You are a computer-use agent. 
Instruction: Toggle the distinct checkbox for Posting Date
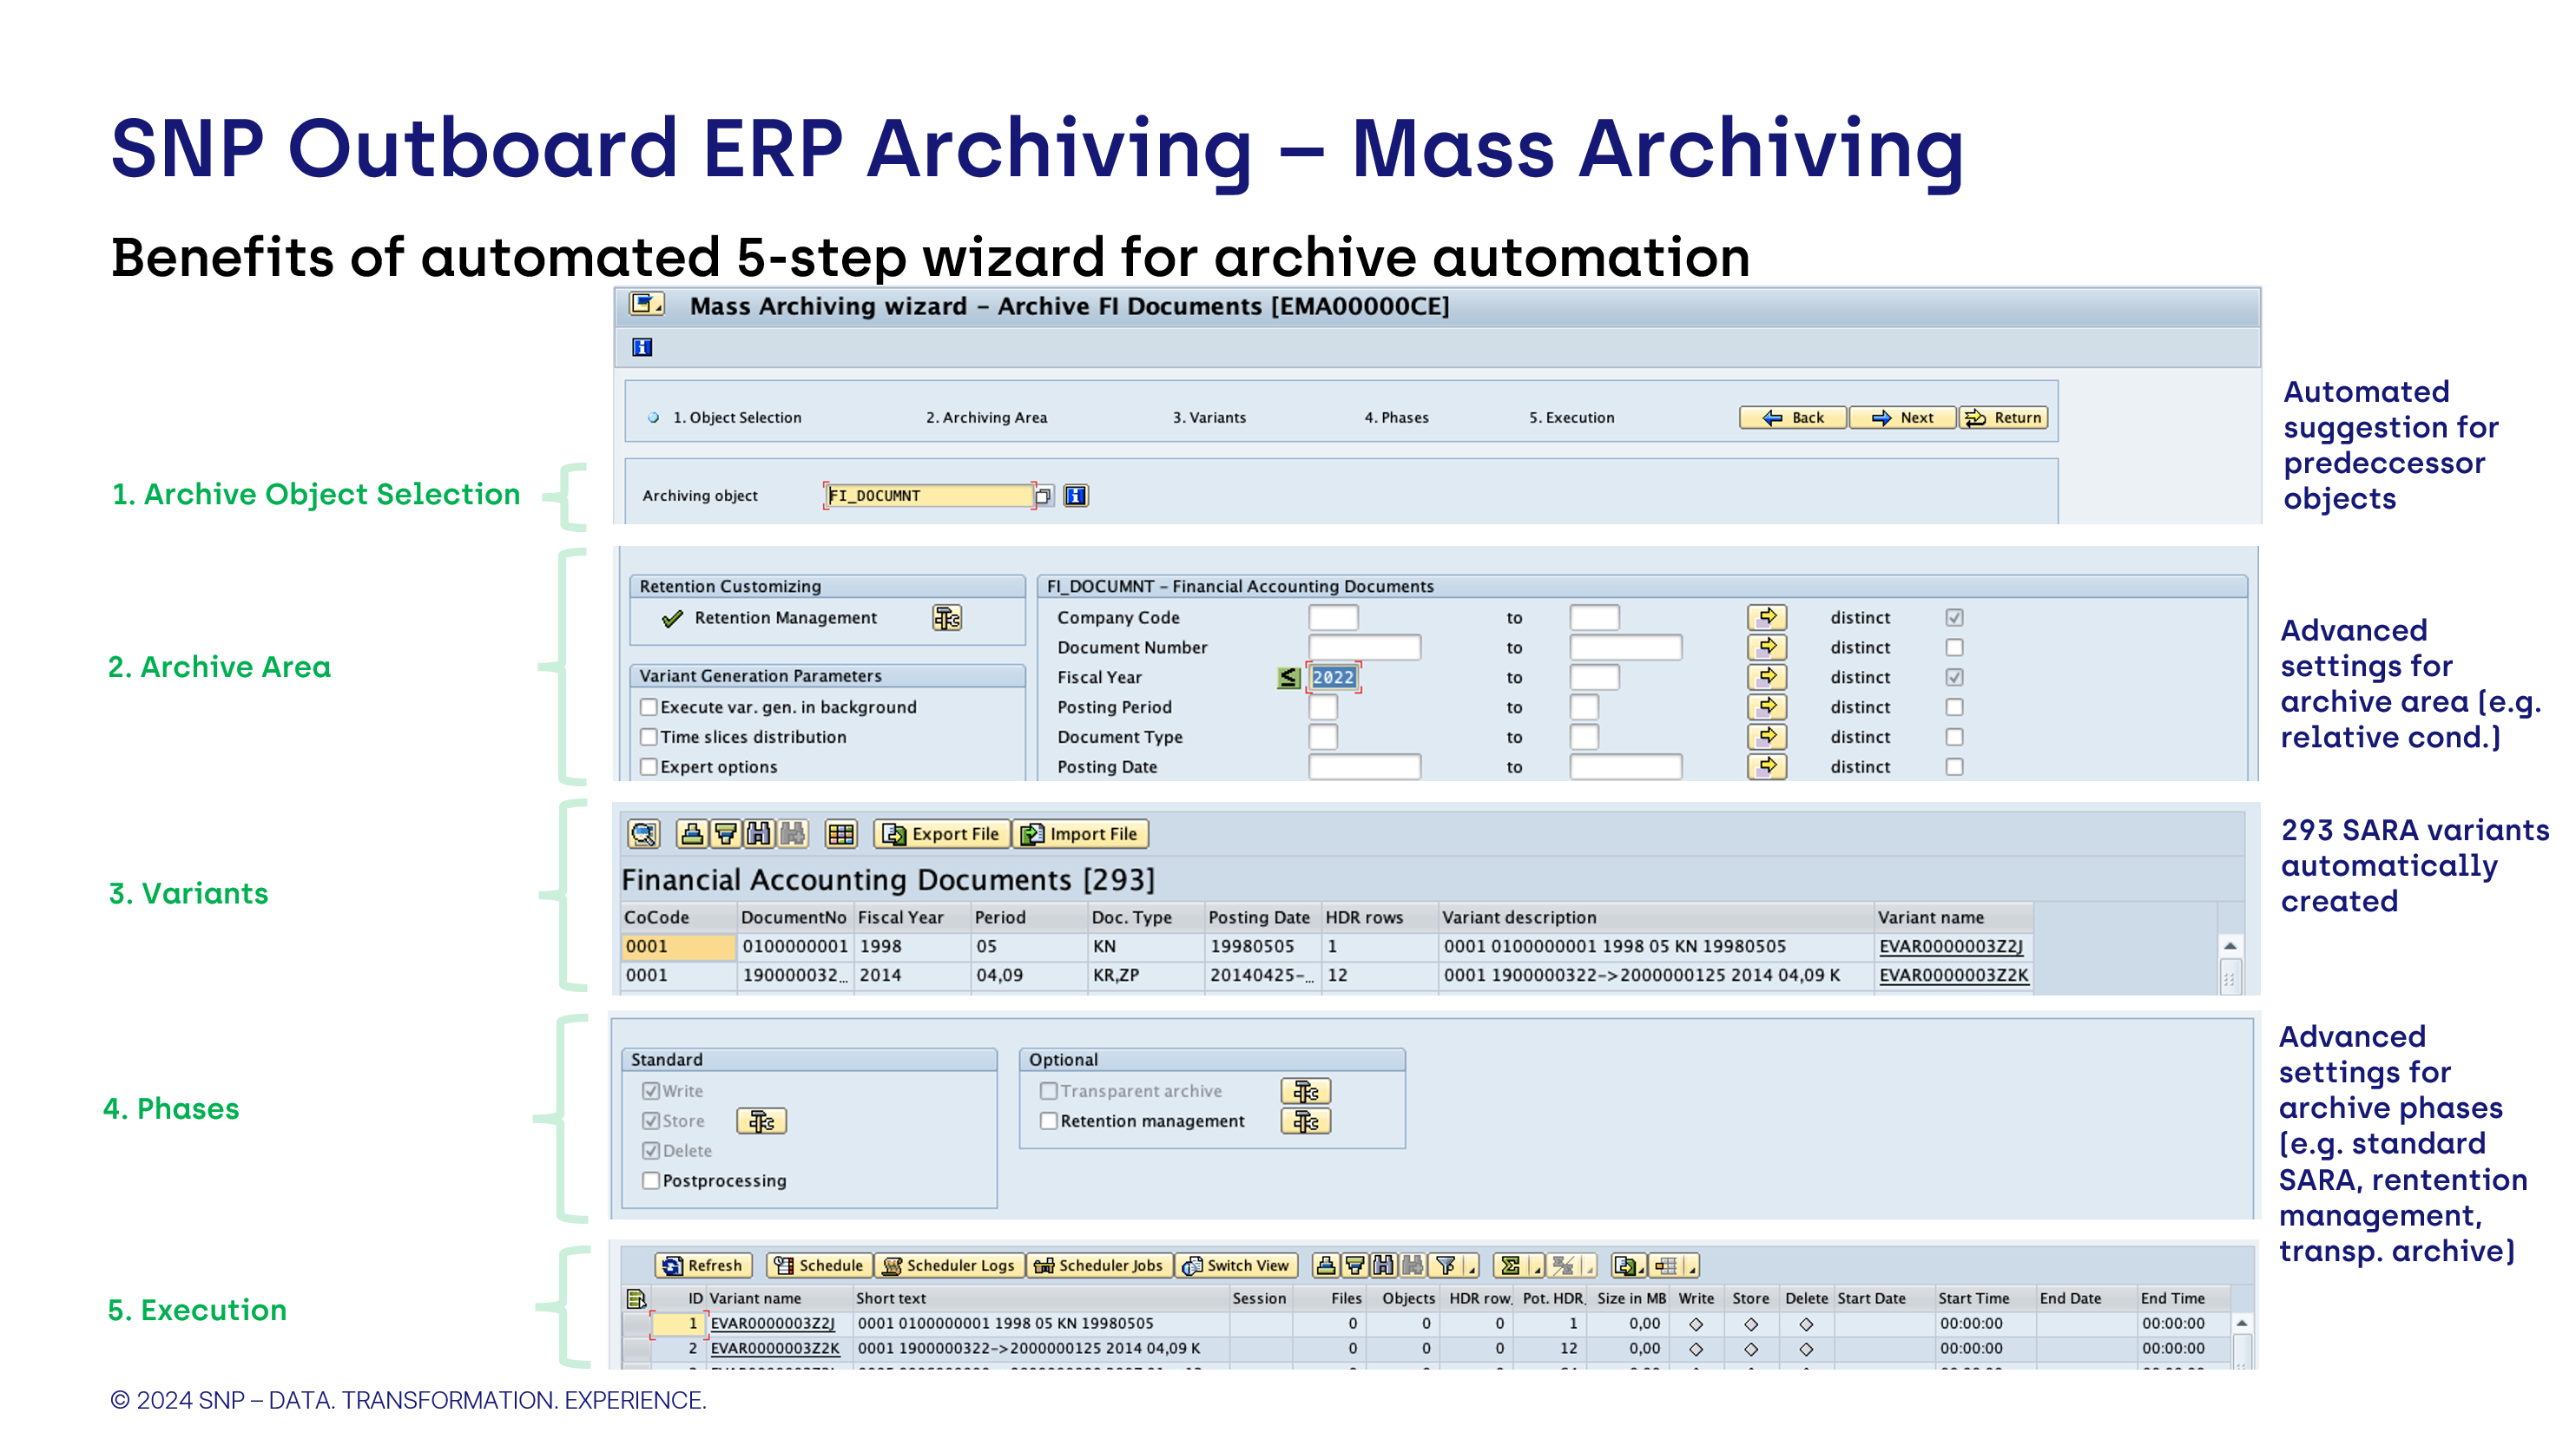click(x=1954, y=767)
